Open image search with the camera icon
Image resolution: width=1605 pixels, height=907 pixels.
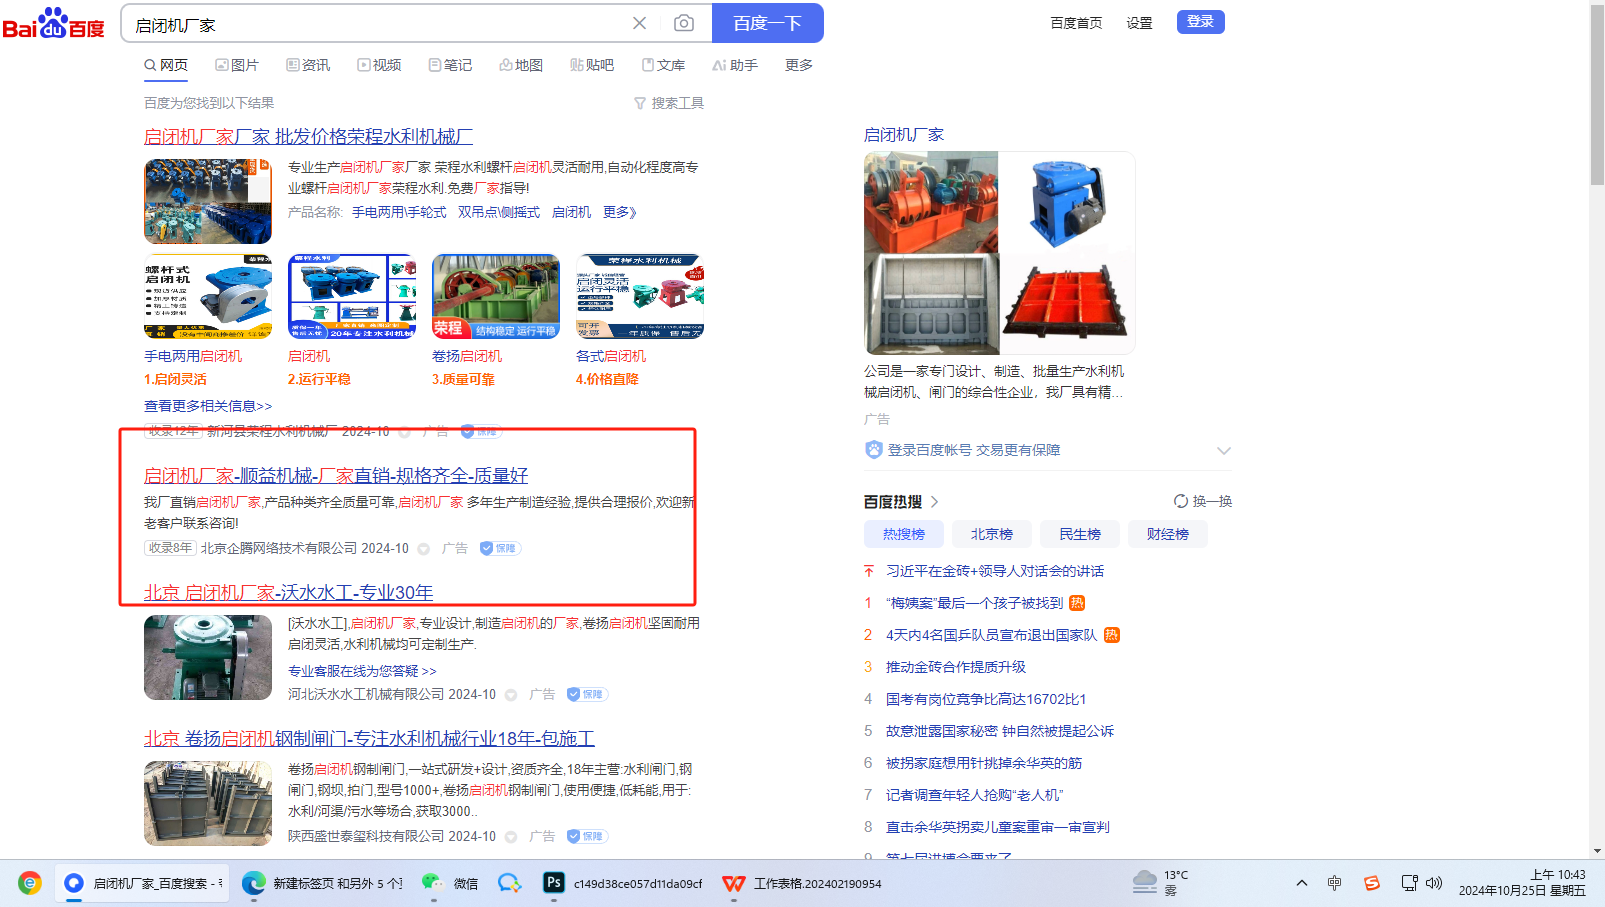(684, 23)
